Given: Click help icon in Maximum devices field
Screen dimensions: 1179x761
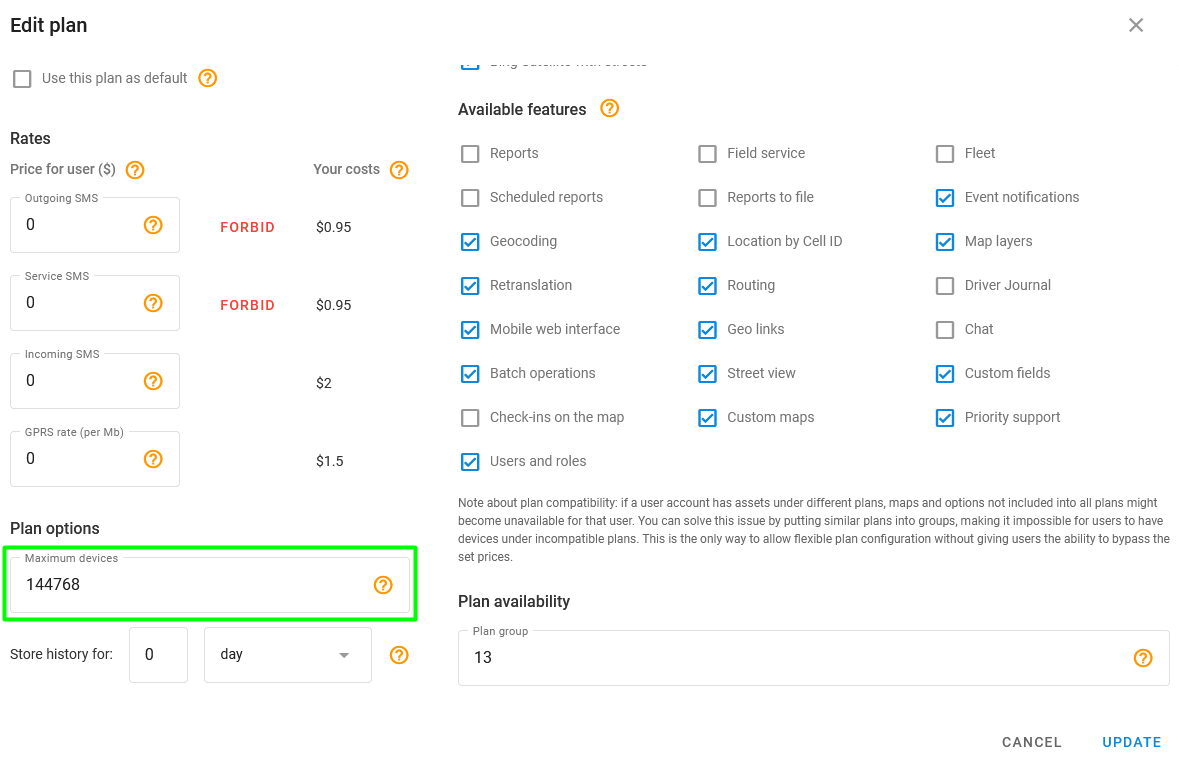Looking at the screenshot, I should (x=383, y=585).
